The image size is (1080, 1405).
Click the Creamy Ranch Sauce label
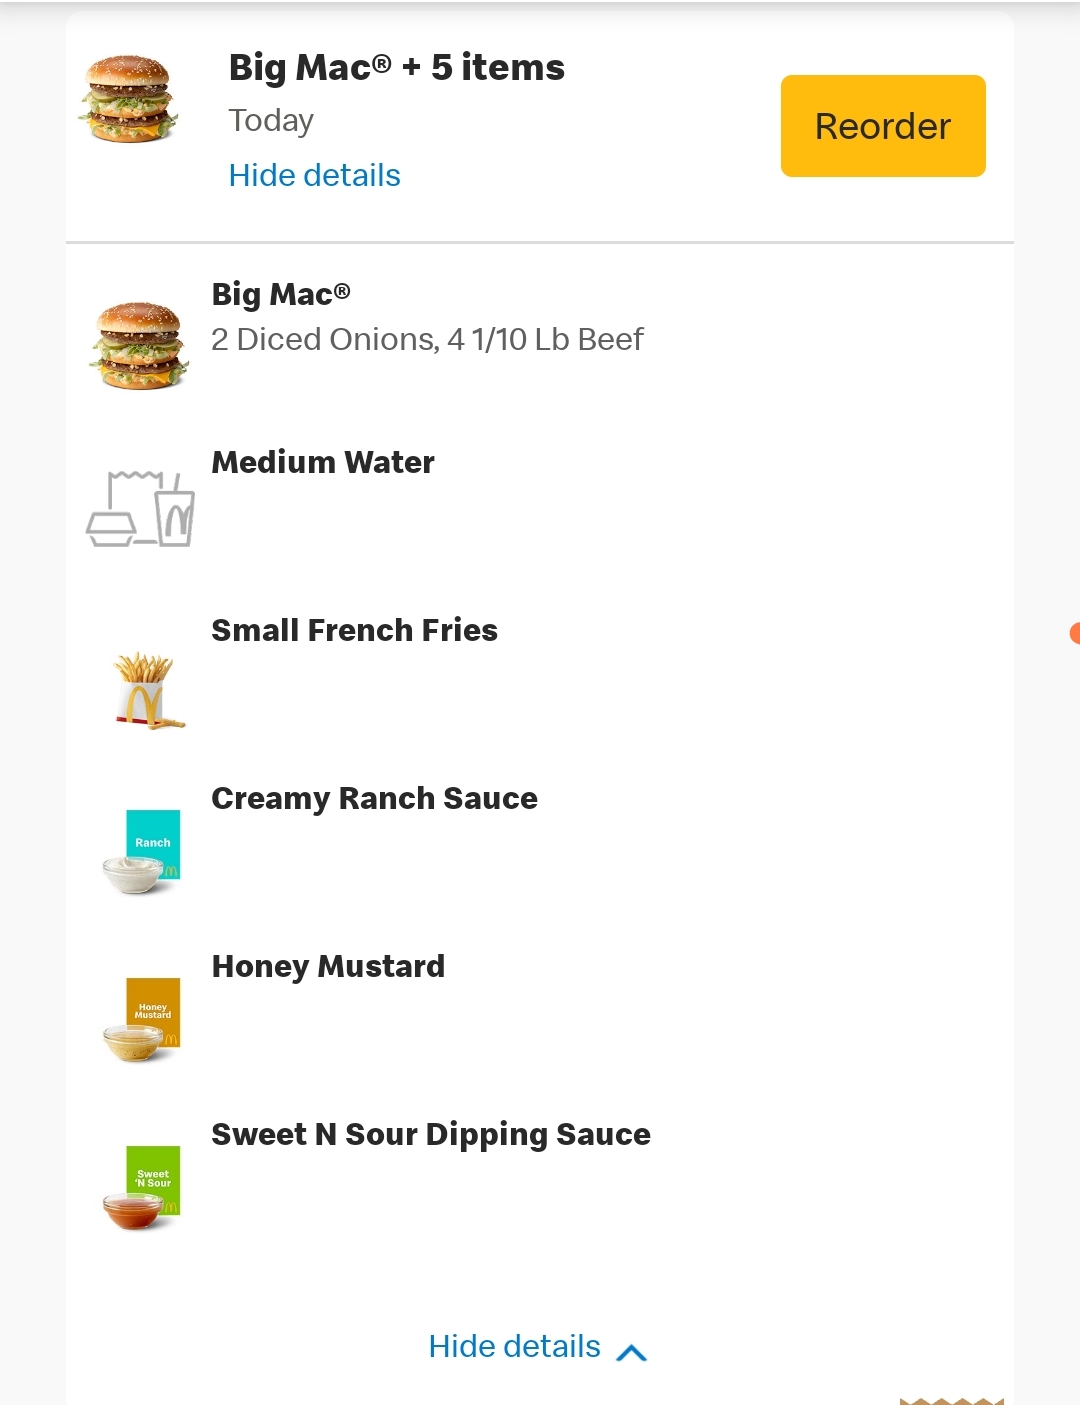click(374, 798)
